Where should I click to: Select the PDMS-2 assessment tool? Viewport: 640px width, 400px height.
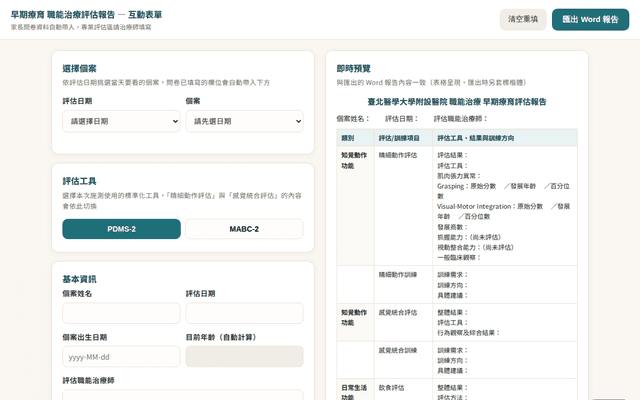[x=121, y=229]
